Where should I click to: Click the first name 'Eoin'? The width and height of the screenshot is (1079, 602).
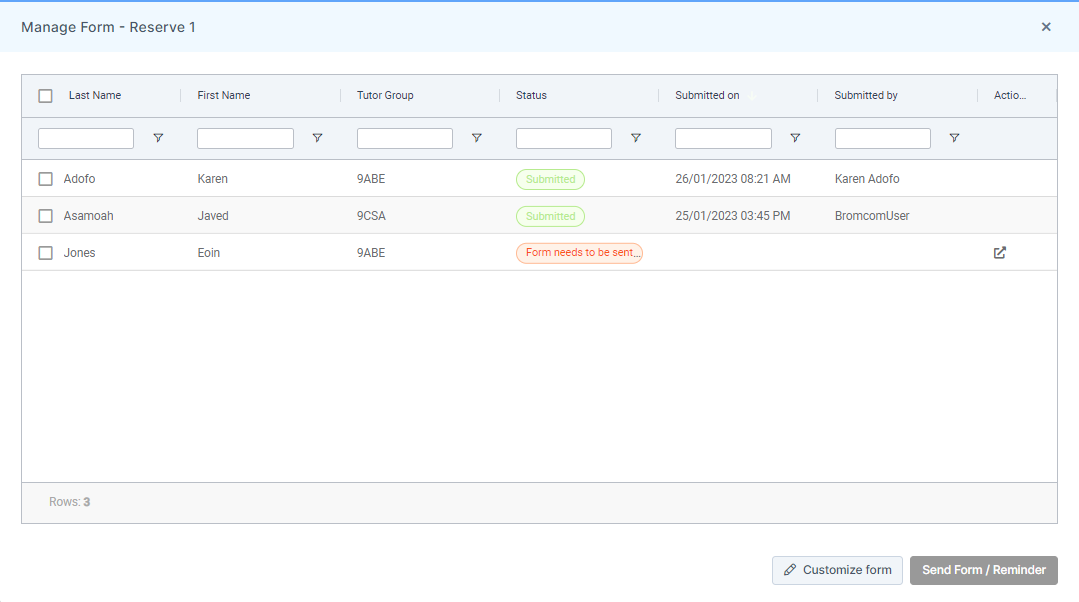(x=209, y=253)
